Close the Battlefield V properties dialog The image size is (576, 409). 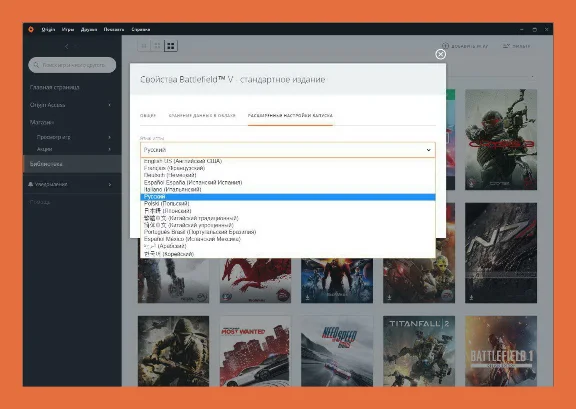coord(440,54)
